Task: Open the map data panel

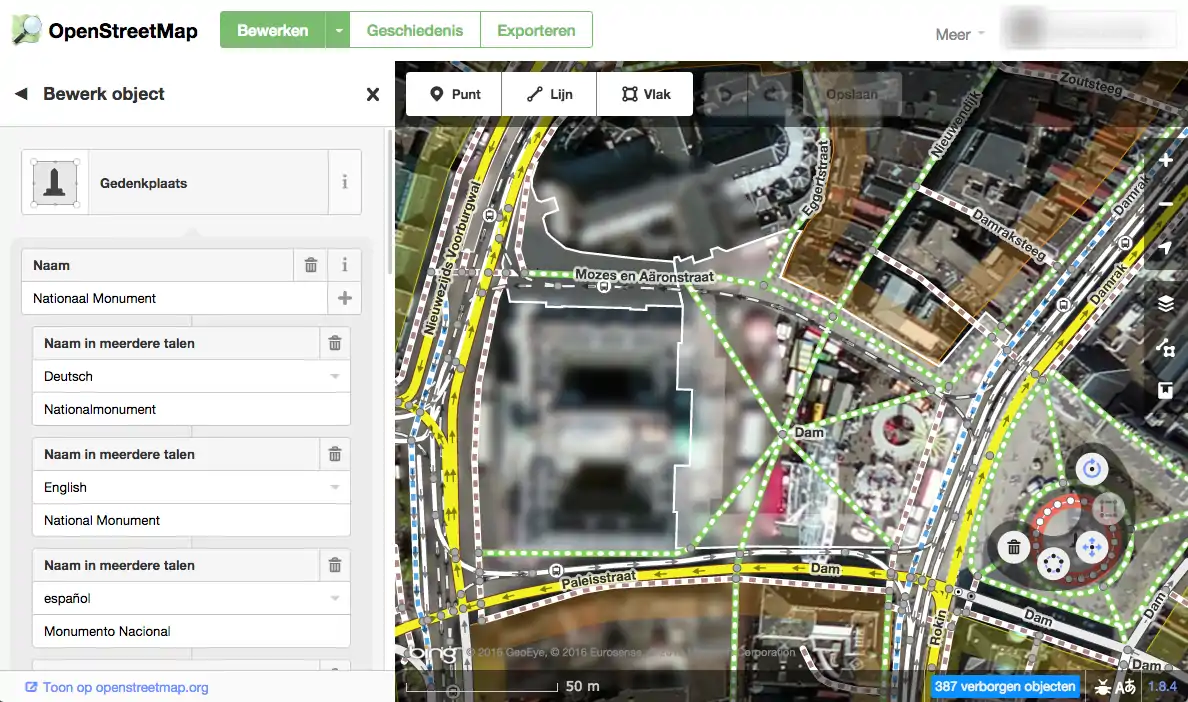Action: click(1165, 348)
